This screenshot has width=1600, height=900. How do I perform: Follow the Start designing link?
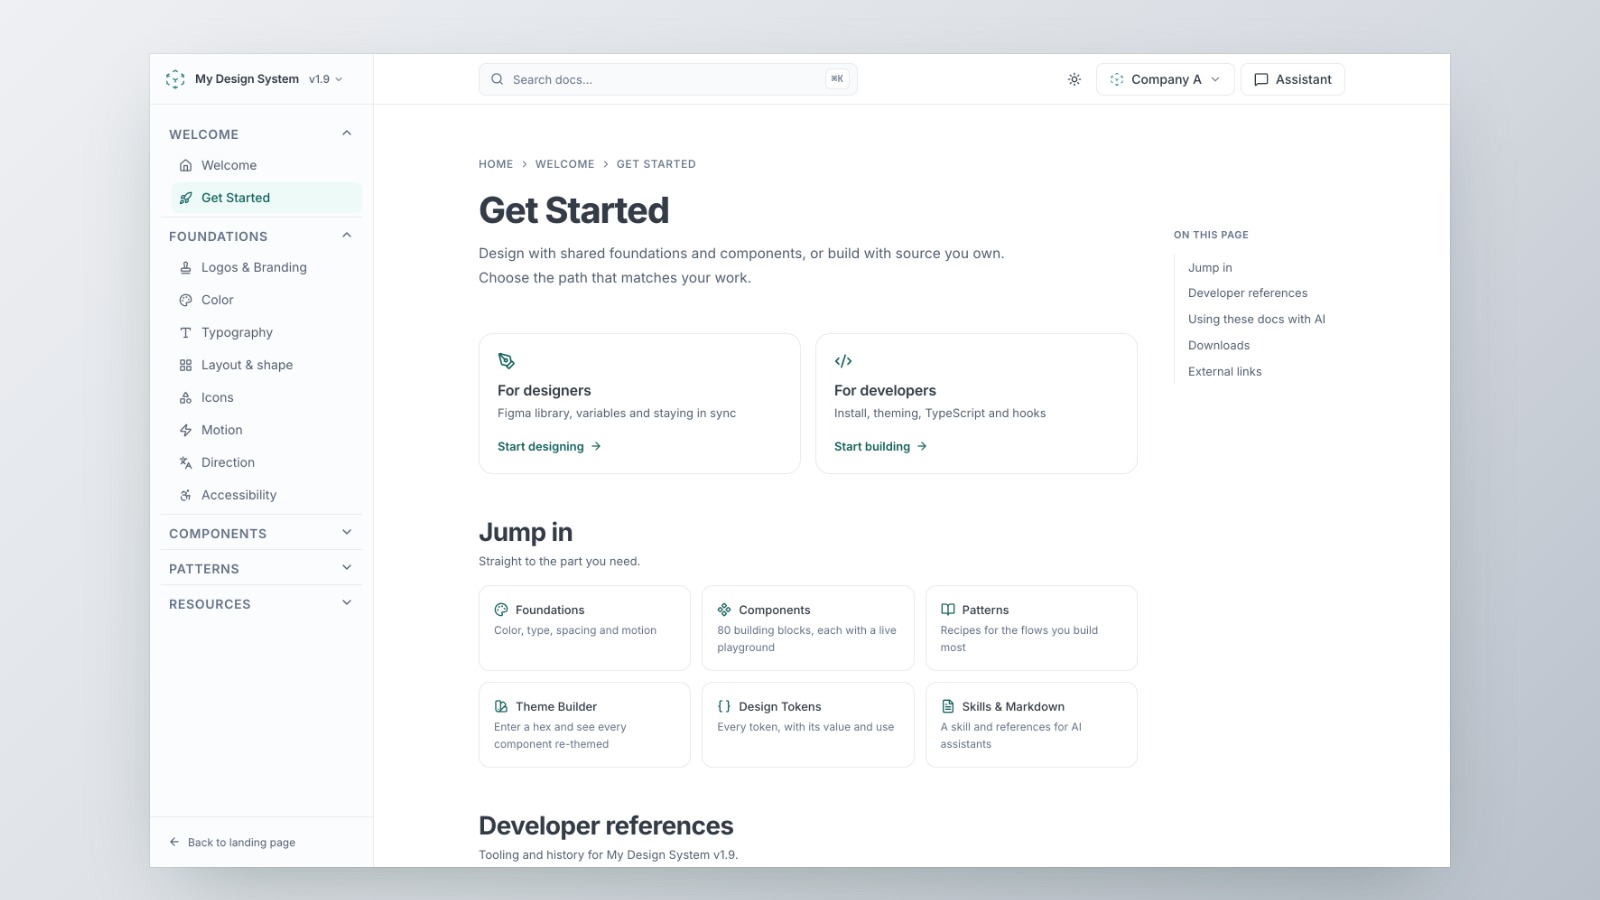click(x=549, y=446)
